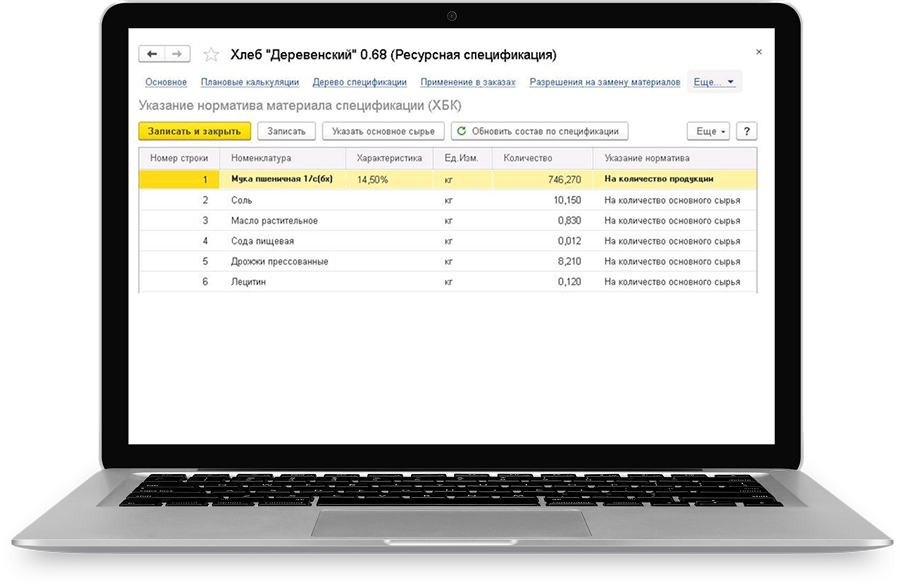
Task: Click Обновить состав по спецификации
Action: tap(540, 131)
